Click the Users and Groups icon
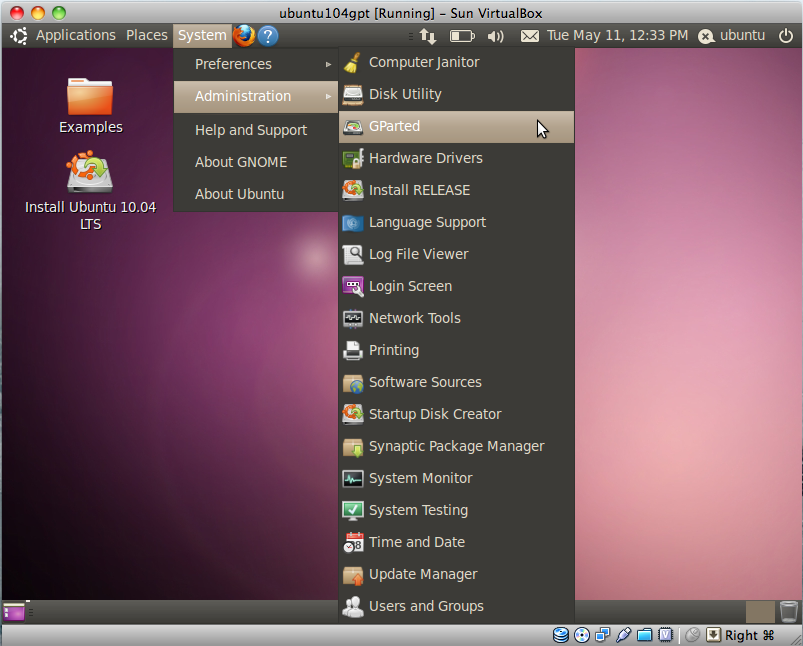This screenshot has width=803, height=646. click(x=353, y=607)
